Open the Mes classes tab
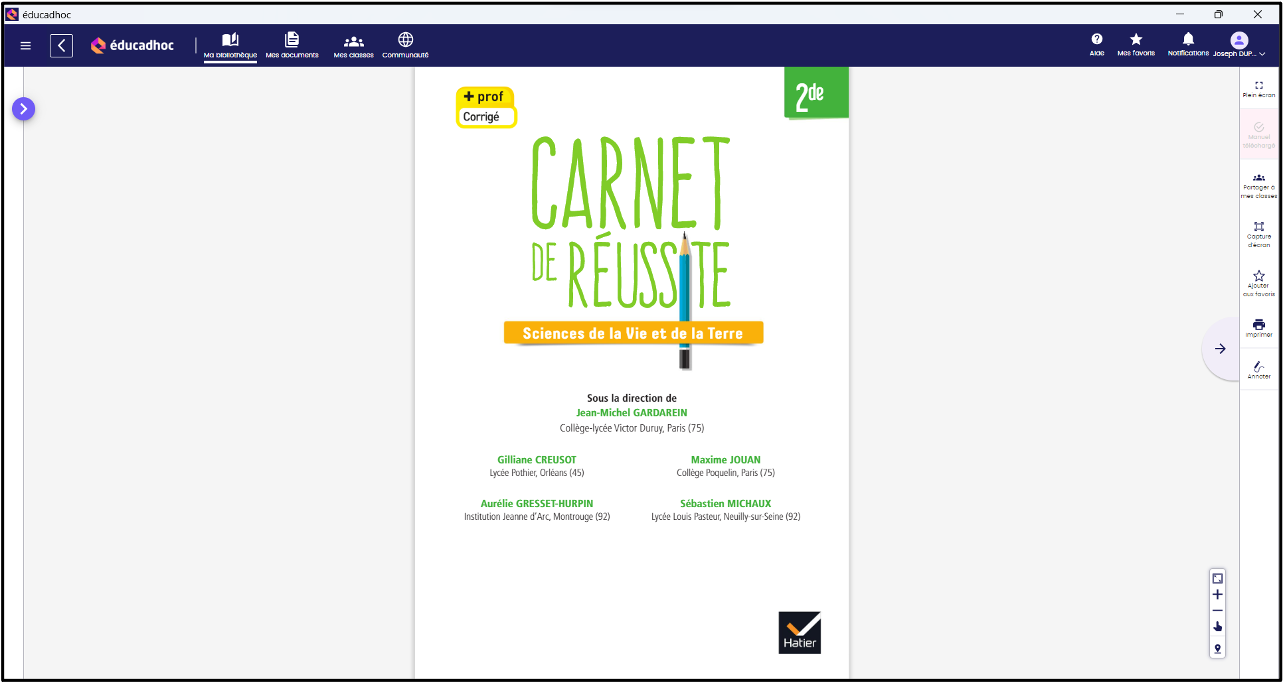This screenshot has width=1283, height=683. (x=354, y=44)
